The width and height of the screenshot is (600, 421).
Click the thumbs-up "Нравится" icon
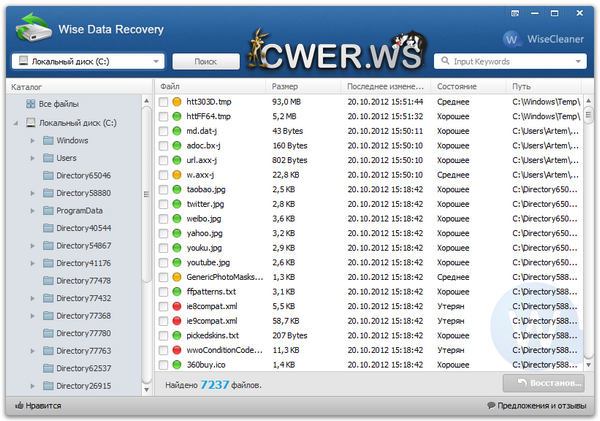click(x=19, y=405)
